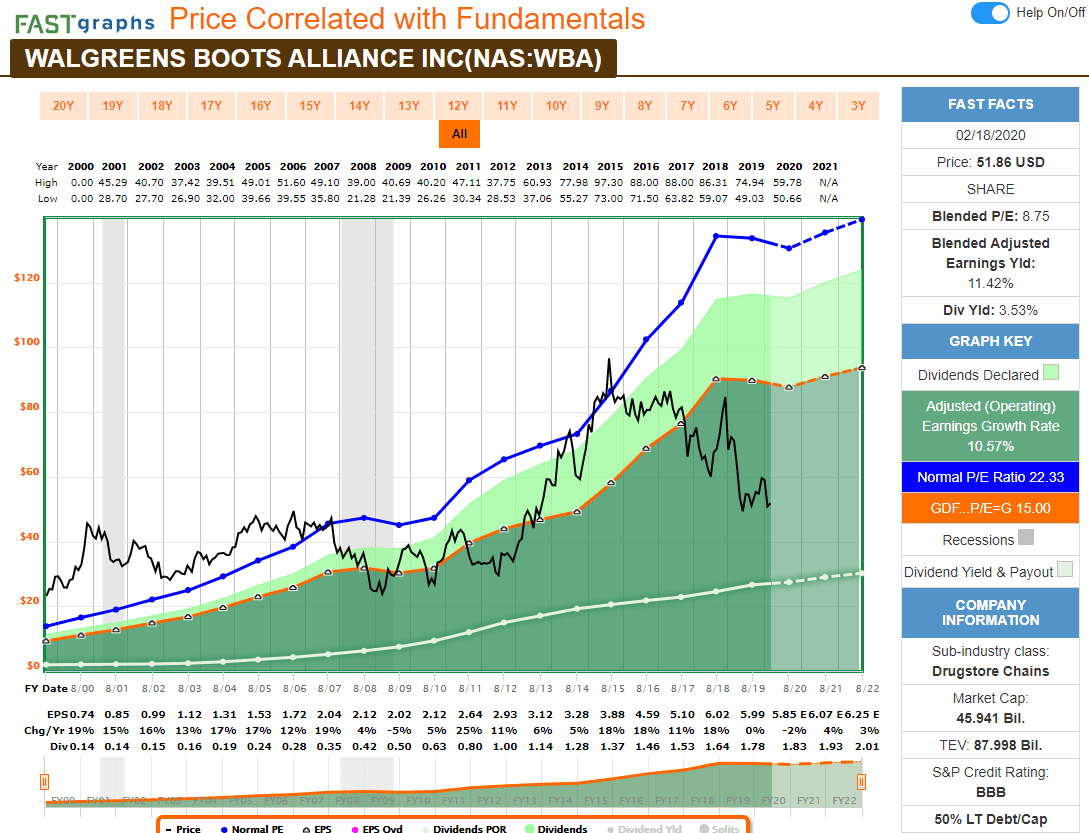Screen dimensions: 1089x833
Task: Toggle the Dividends legend item
Action: click(556, 829)
